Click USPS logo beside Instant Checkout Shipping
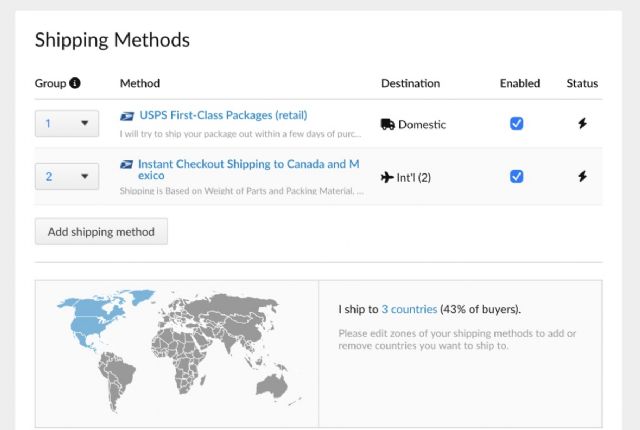 pyautogui.click(x=126, y=164)
